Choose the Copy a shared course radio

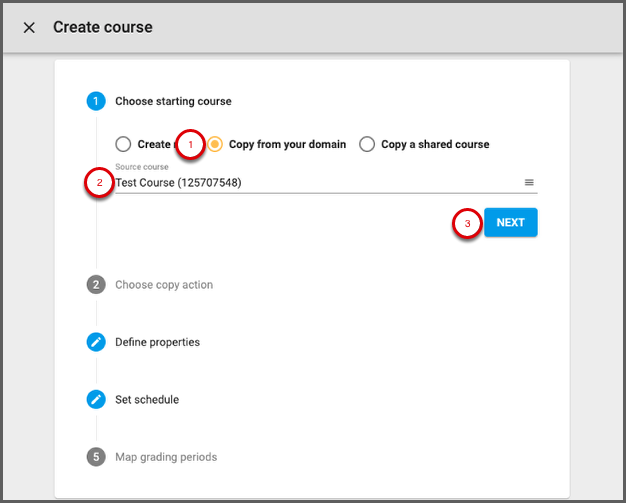point(367,144)
